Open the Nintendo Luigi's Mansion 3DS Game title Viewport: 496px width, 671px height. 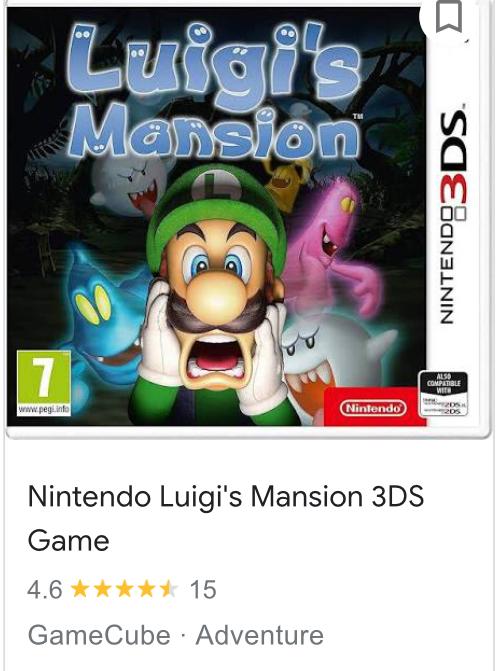coord(226,518)
